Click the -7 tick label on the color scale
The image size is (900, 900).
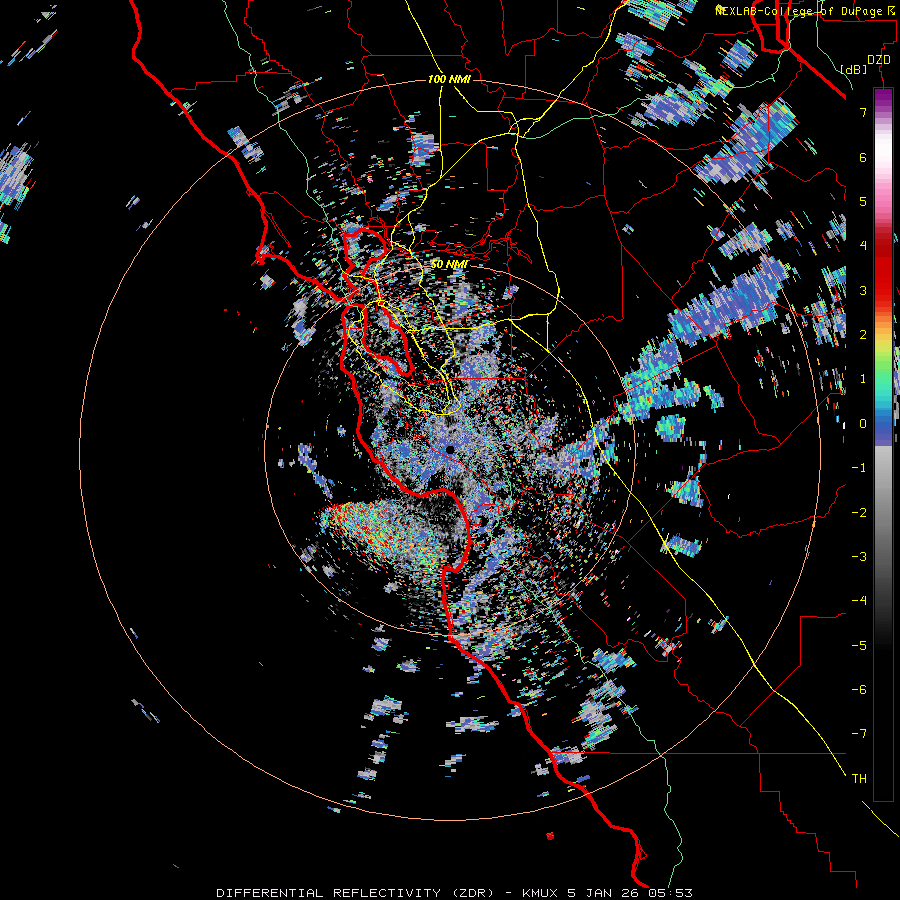859,734
